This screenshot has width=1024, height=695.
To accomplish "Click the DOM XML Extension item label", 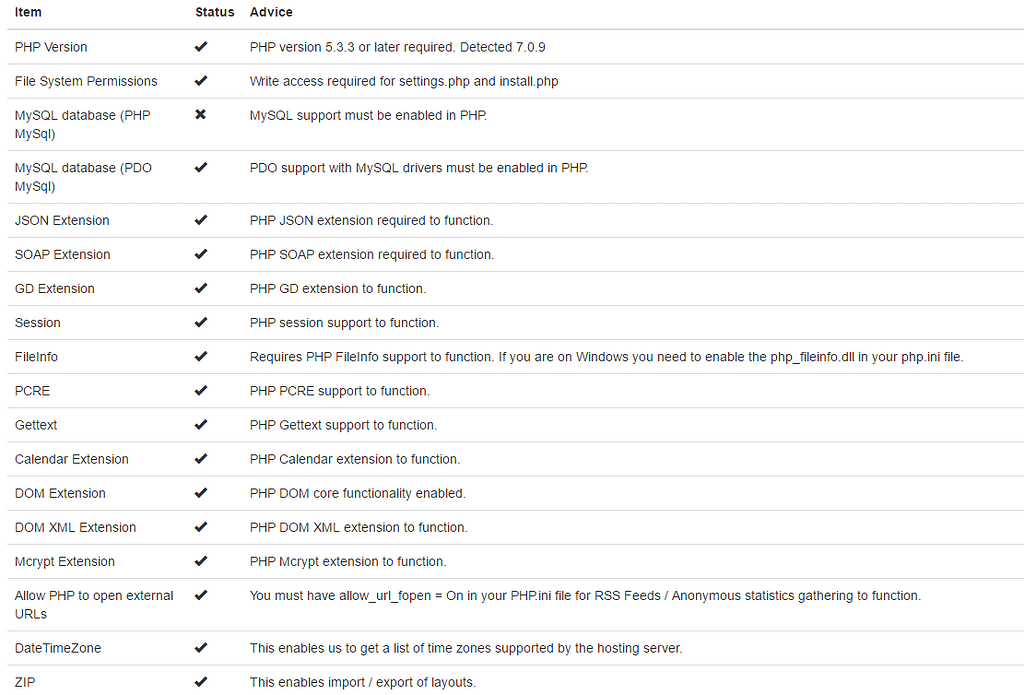I will [76, 527].
